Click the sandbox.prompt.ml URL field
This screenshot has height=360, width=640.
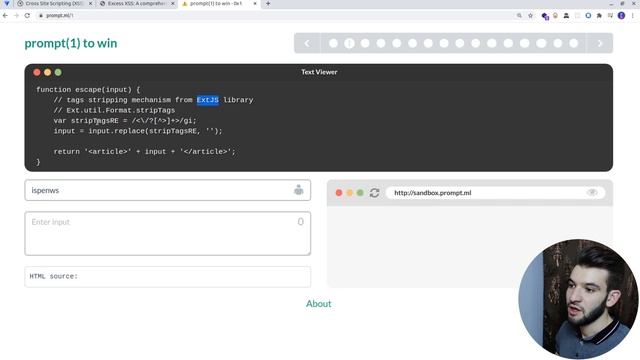pos(495,193)
